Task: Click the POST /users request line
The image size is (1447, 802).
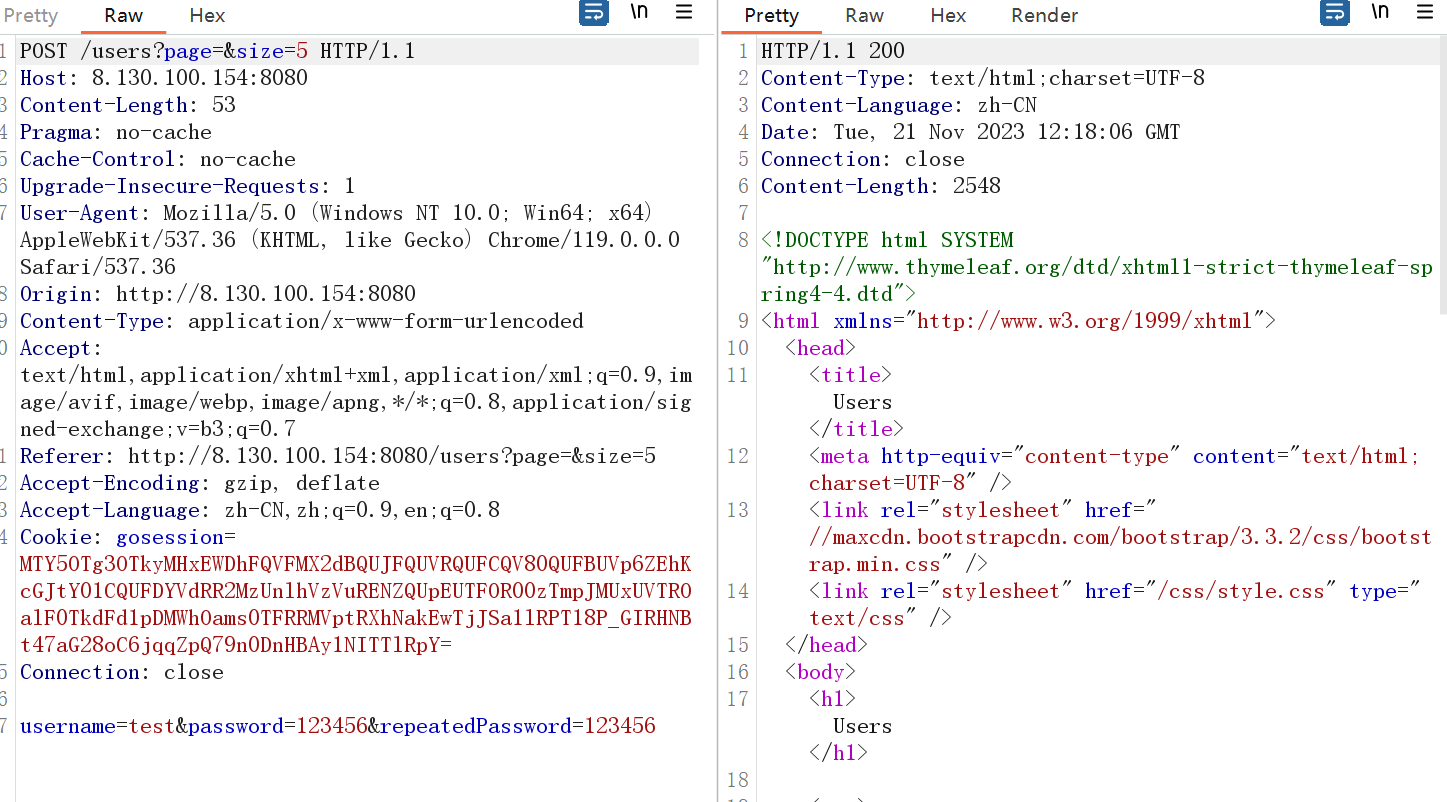Action: click(x=217, y=51)
